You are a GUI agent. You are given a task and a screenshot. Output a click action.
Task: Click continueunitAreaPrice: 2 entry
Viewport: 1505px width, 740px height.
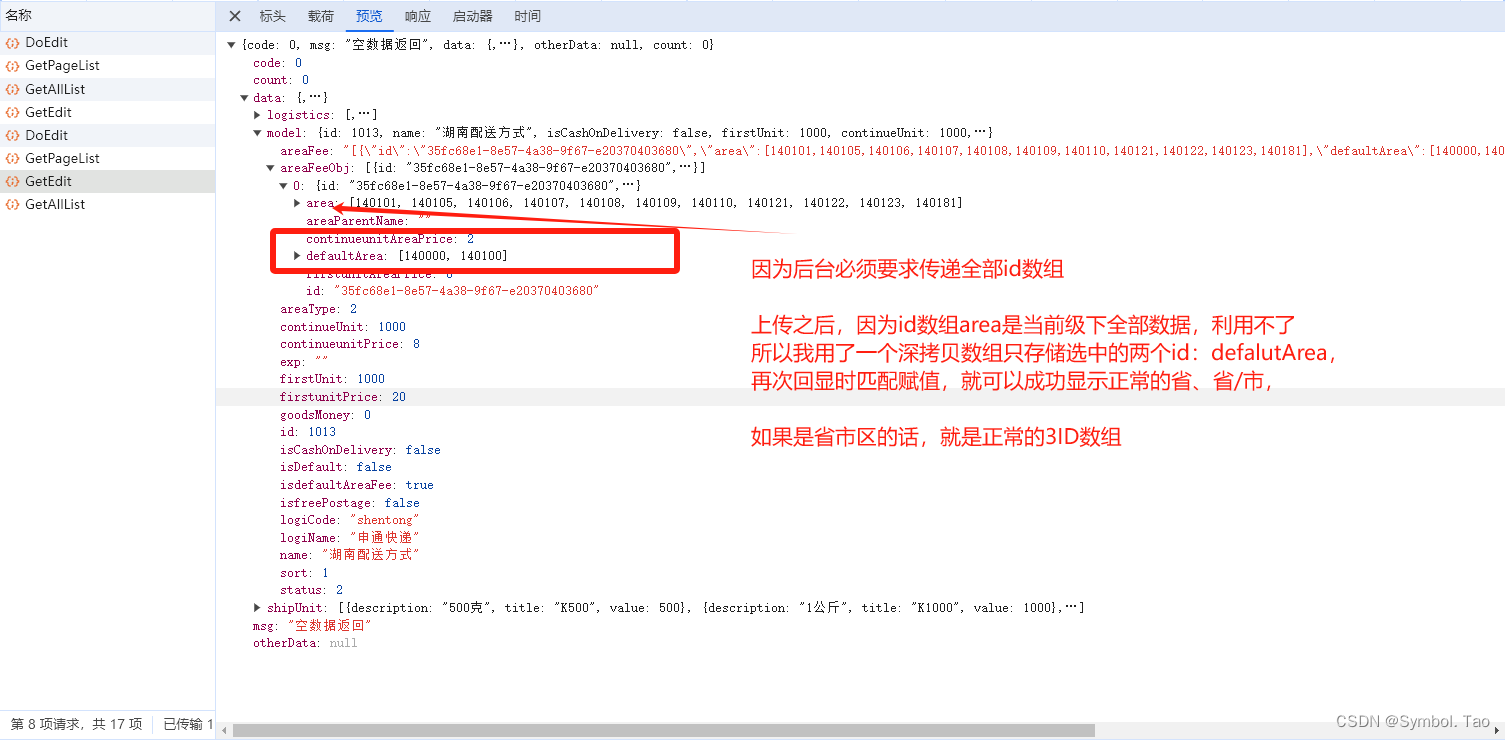pyautogui.click(x=390, y=239)
